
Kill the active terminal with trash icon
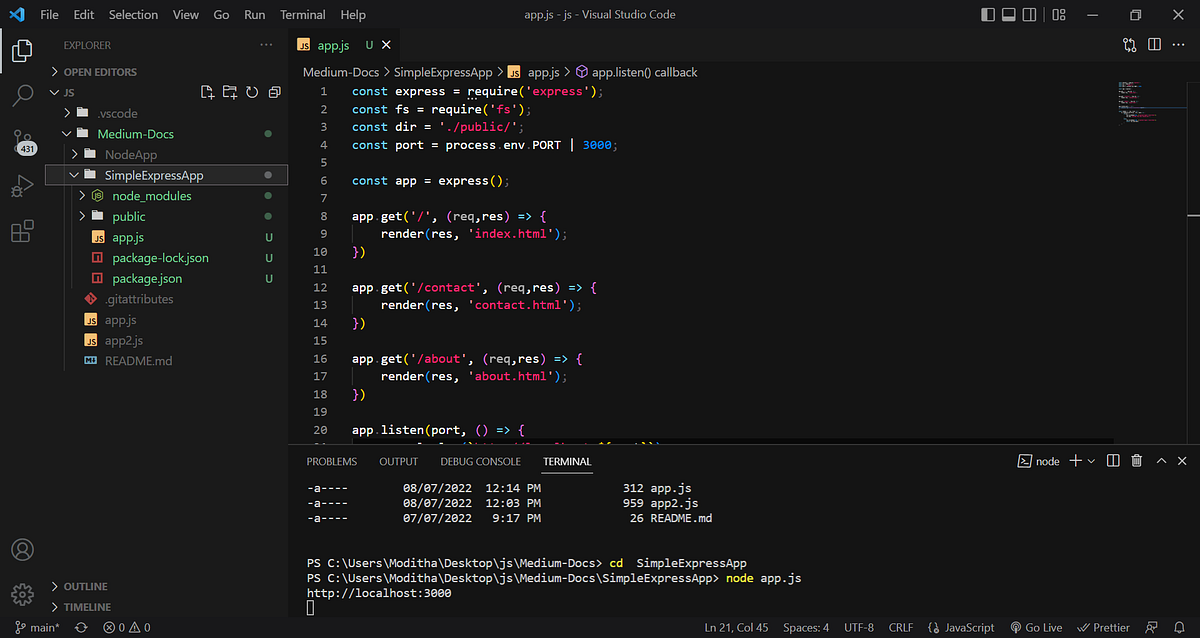point(1136,460)
